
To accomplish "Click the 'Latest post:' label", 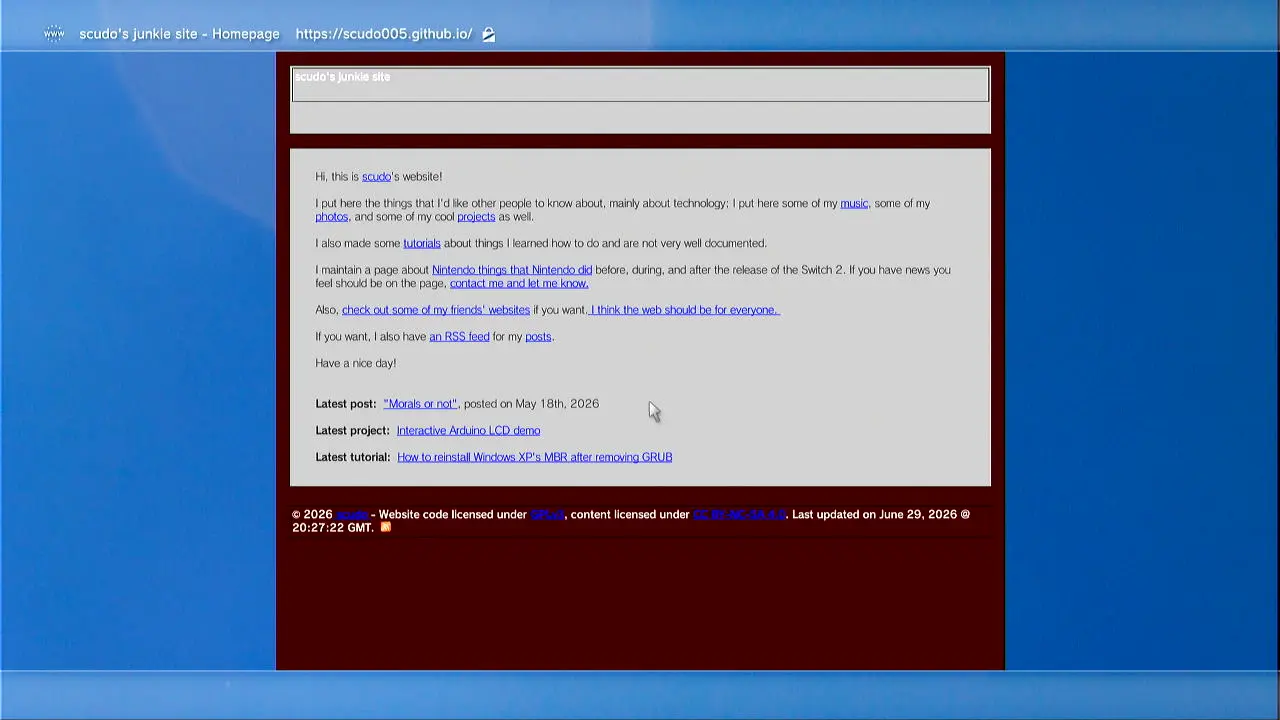I will (346, 404).
